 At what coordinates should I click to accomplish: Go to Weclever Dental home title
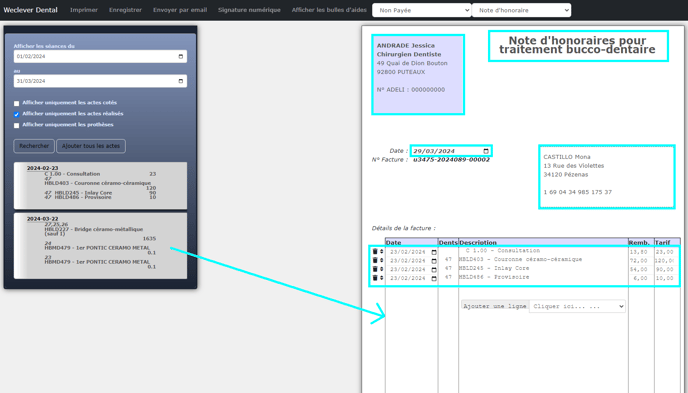click(30, 10)
